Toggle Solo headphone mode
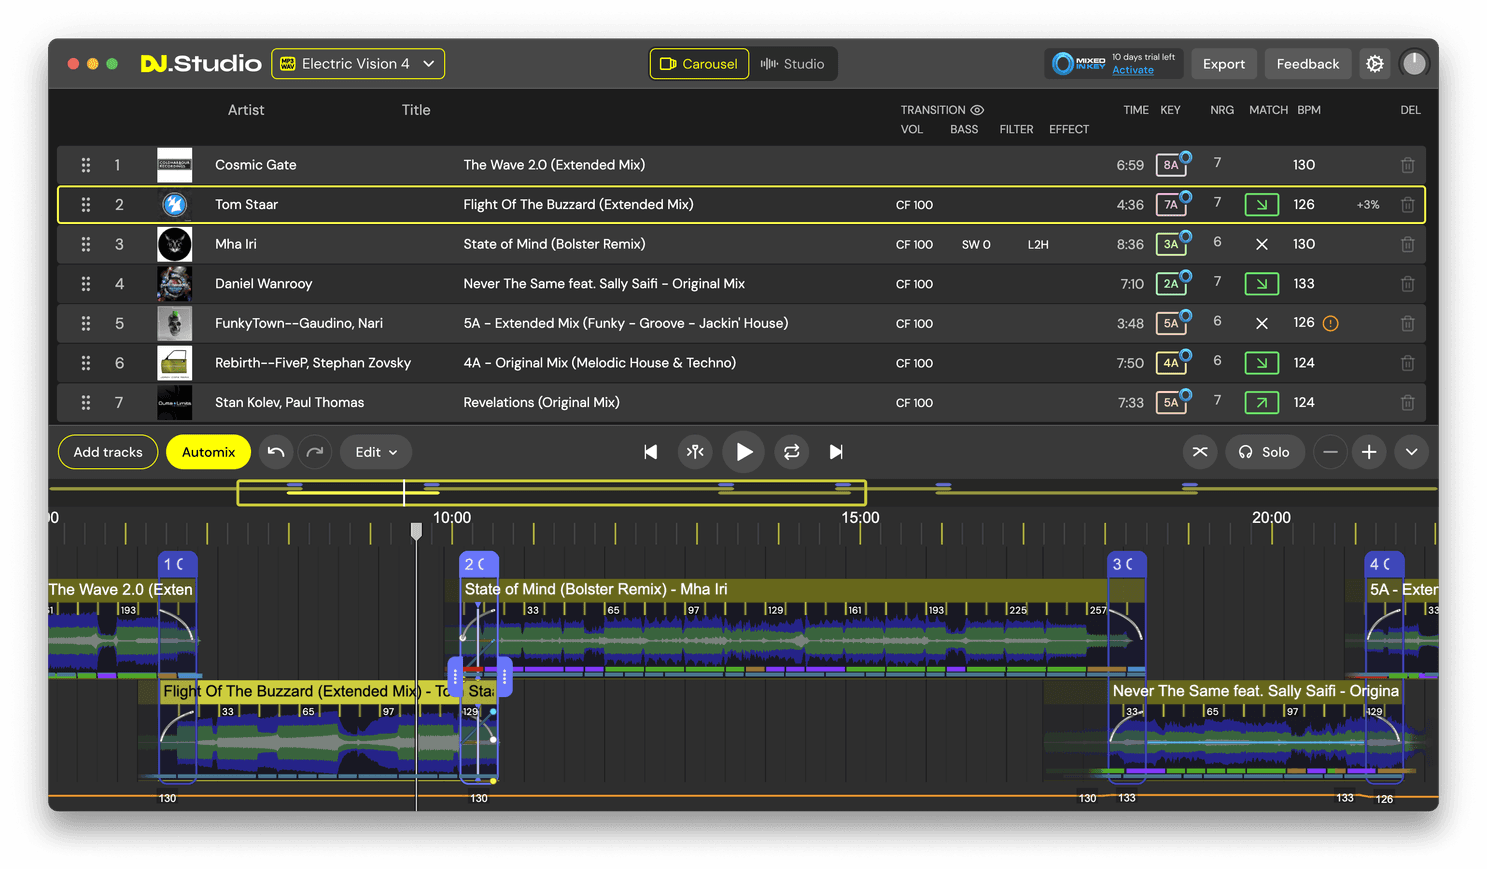This screenshot has width=1487, height=869. pyautogui.click(x=1264, y=452)
